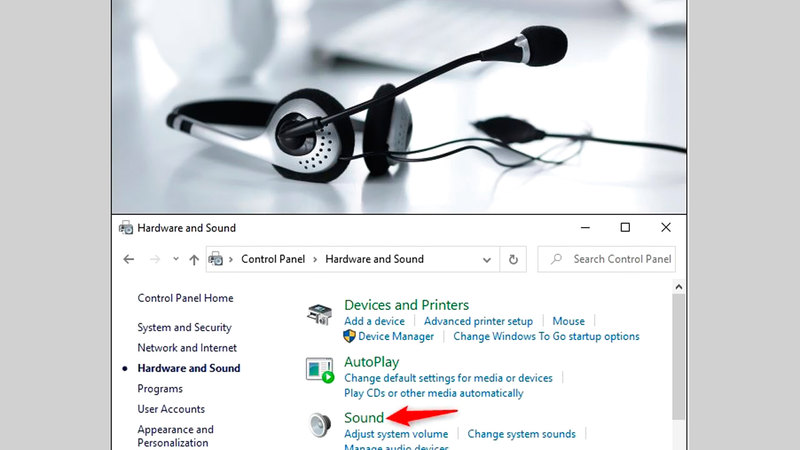
Task: Click the Devices and Printers icon
Action: 319,315
